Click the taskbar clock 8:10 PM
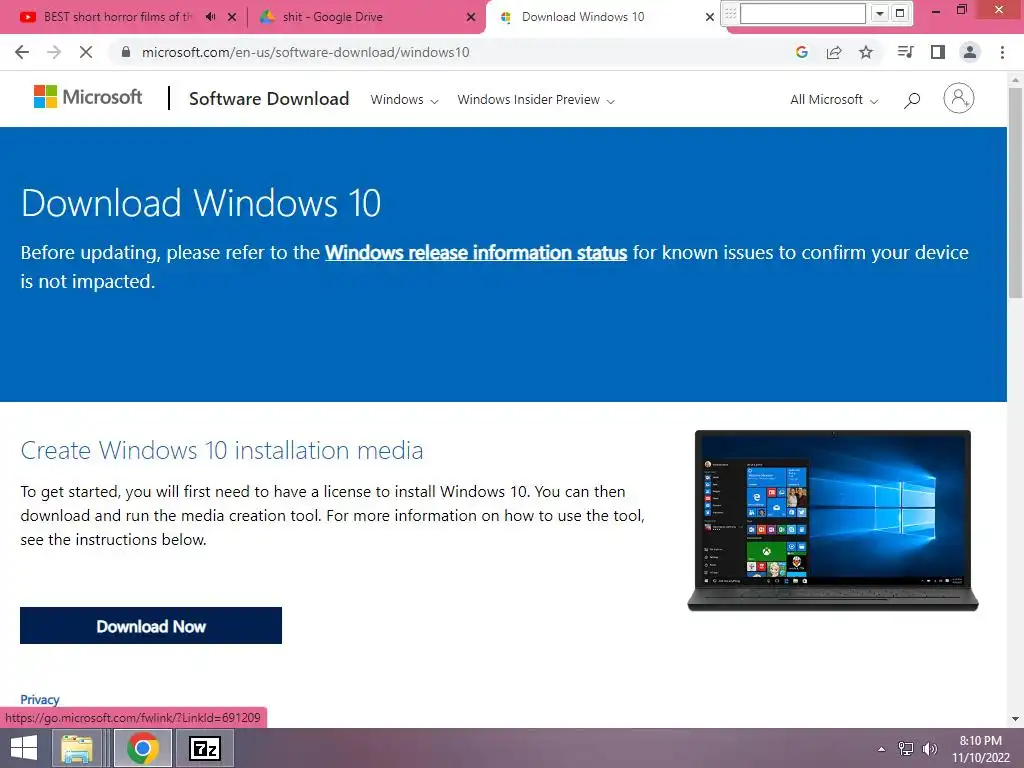The height and width of the screenshot is (768, 1024). pos(980,741)
